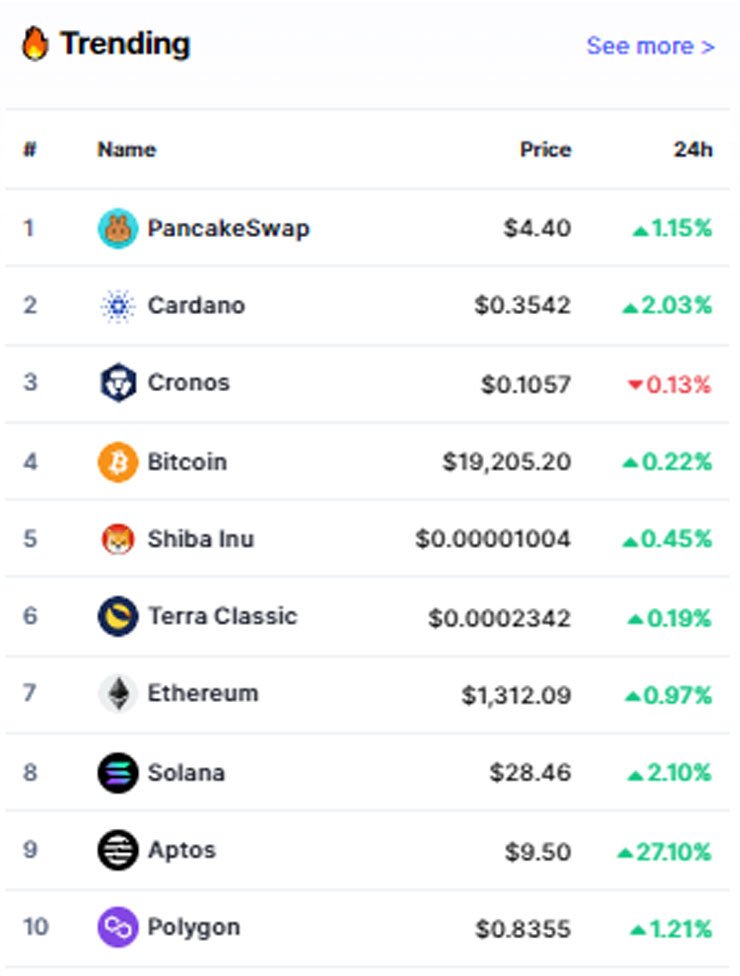The height and width of the screenshot is (976, 740).
Task: Open the See more link
Action: [x=650, y=46]
